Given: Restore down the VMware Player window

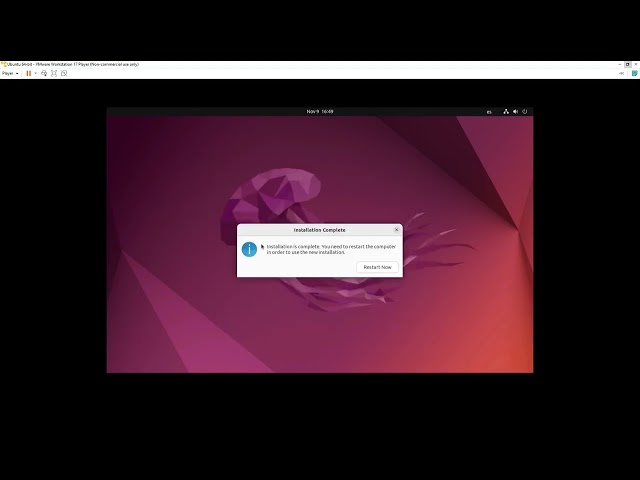Looking at the screenshot, I should coord(628,64).
